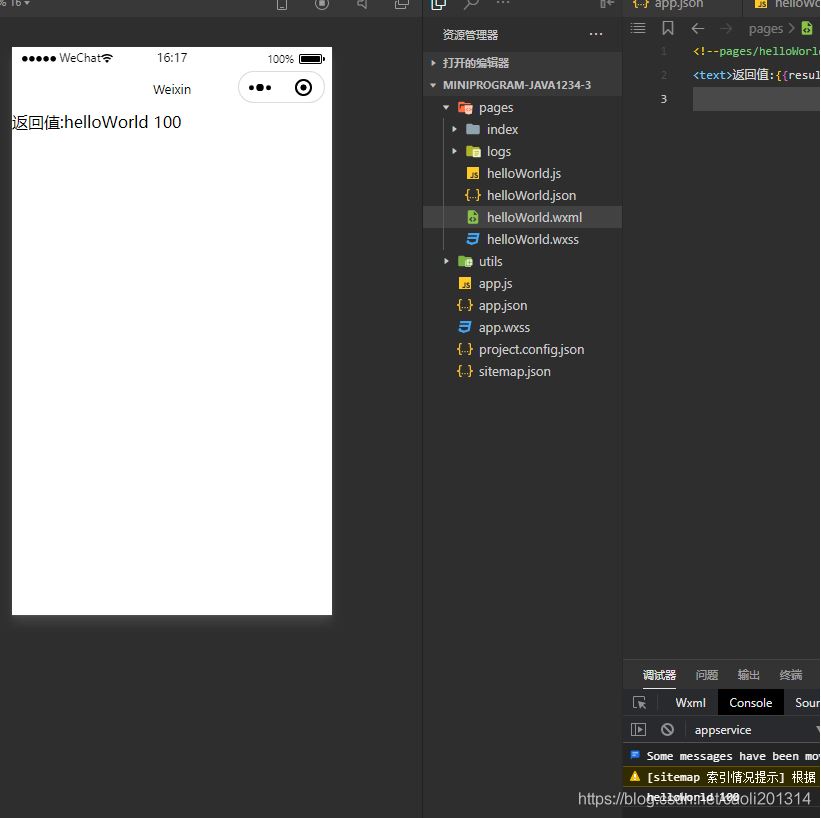Switch to the 输出 panel tab

748,675
